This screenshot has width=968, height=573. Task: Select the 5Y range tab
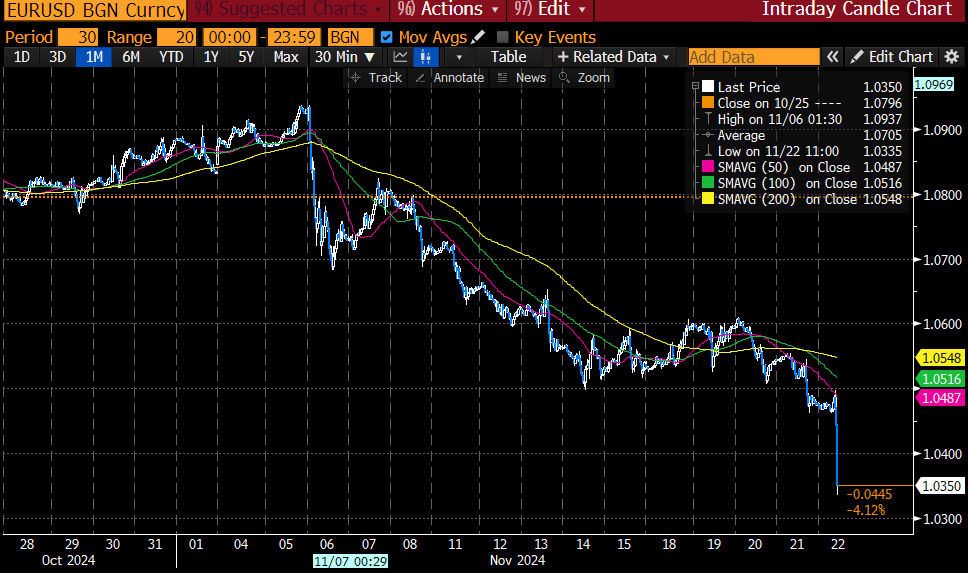[x=246, y=57]
